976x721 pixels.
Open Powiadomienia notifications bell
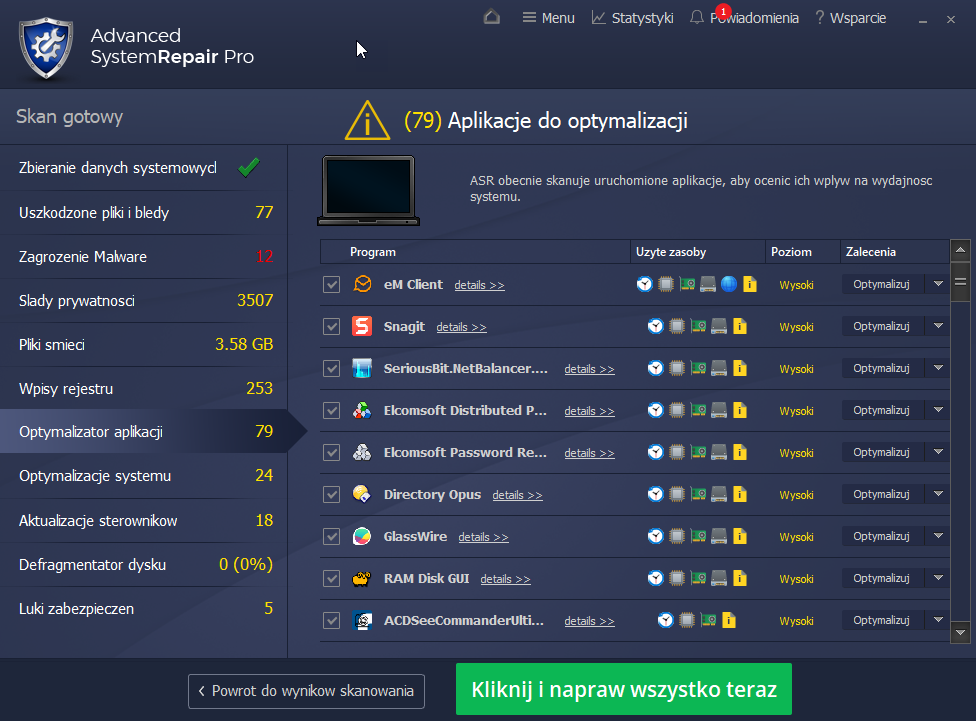click(744, 18)
